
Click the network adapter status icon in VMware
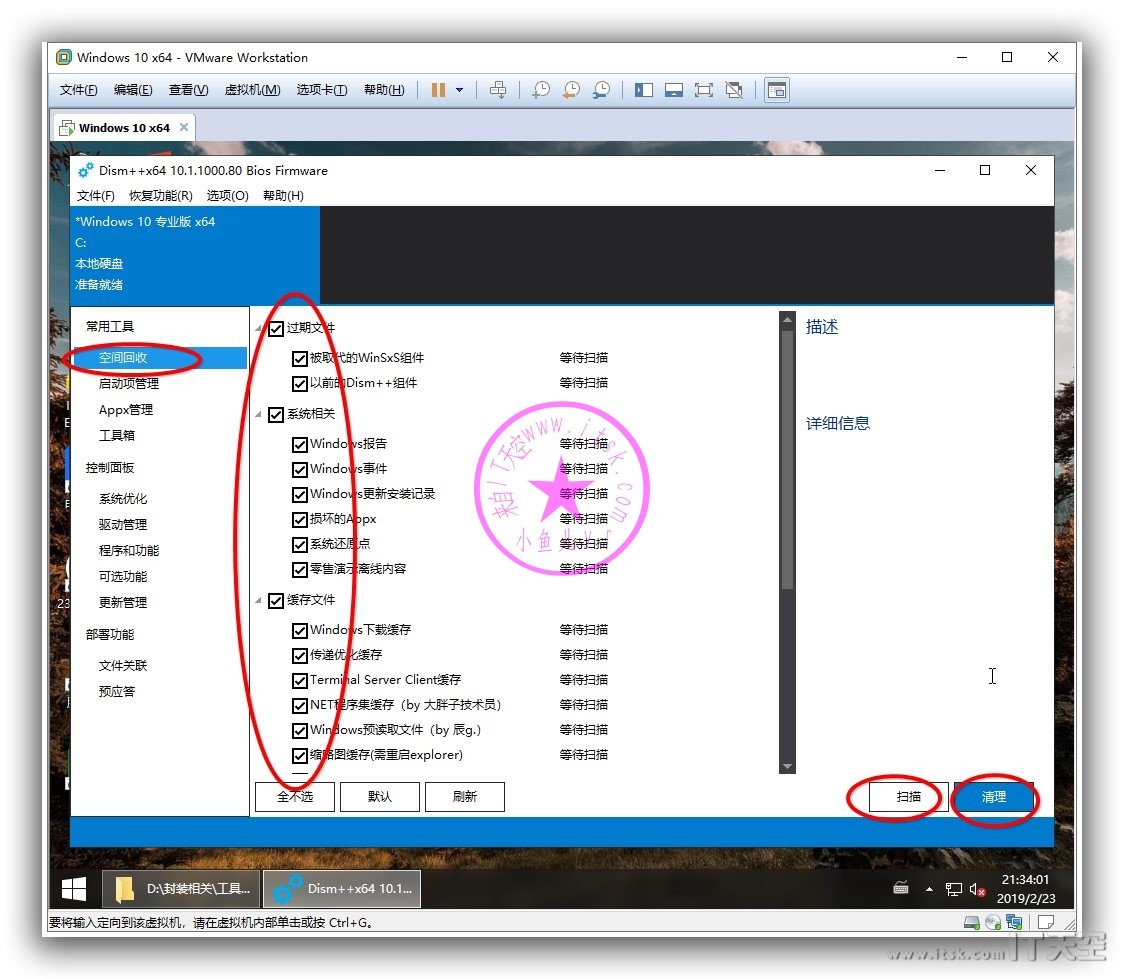(x=1014, y=922)
